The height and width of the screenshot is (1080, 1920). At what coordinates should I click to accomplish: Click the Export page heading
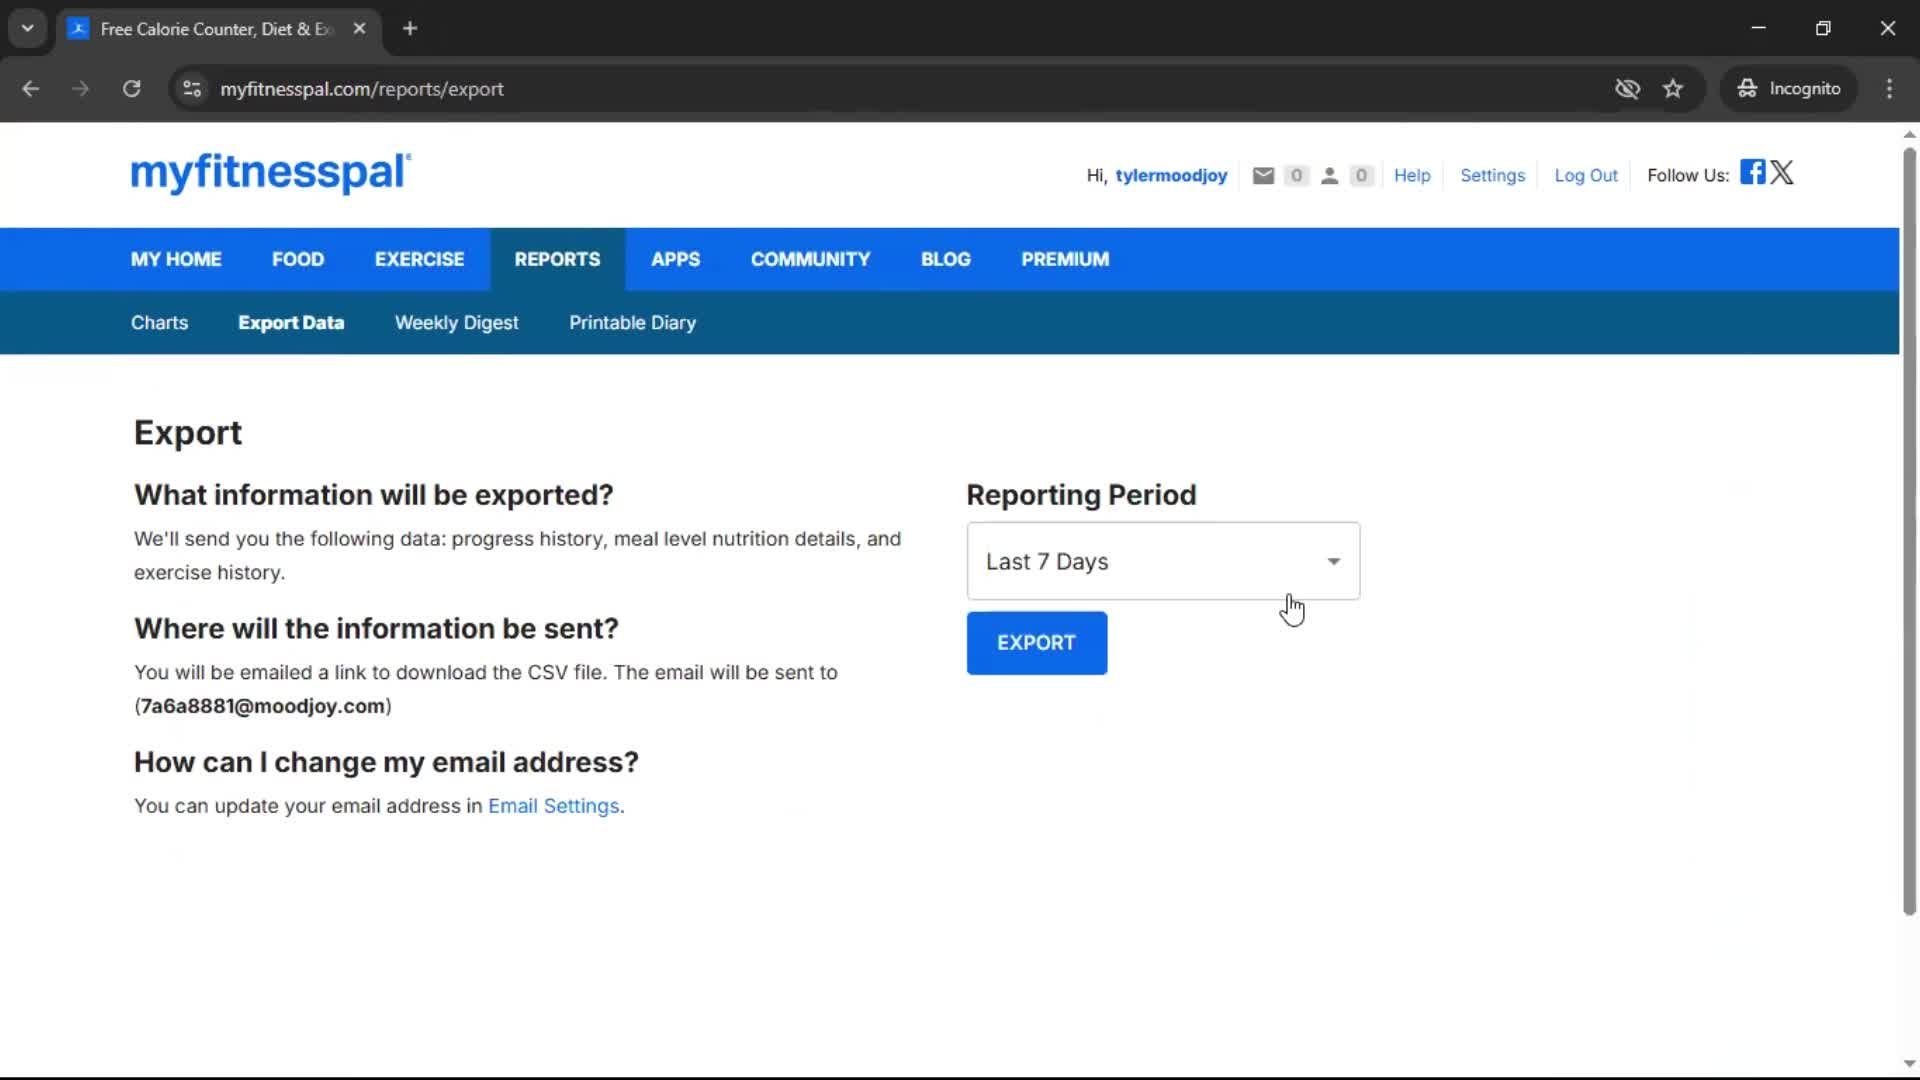point(188,433)
